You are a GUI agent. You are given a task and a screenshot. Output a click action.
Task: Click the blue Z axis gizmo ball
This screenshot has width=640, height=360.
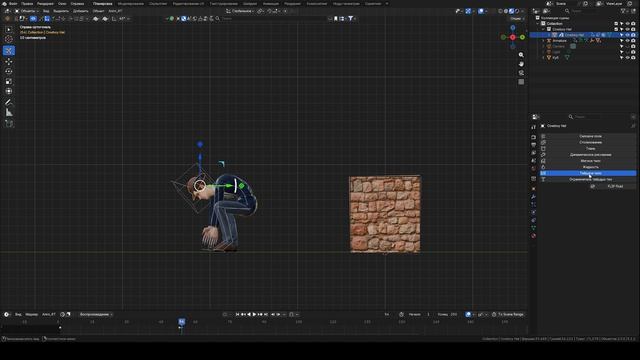(x=513, y=28)
